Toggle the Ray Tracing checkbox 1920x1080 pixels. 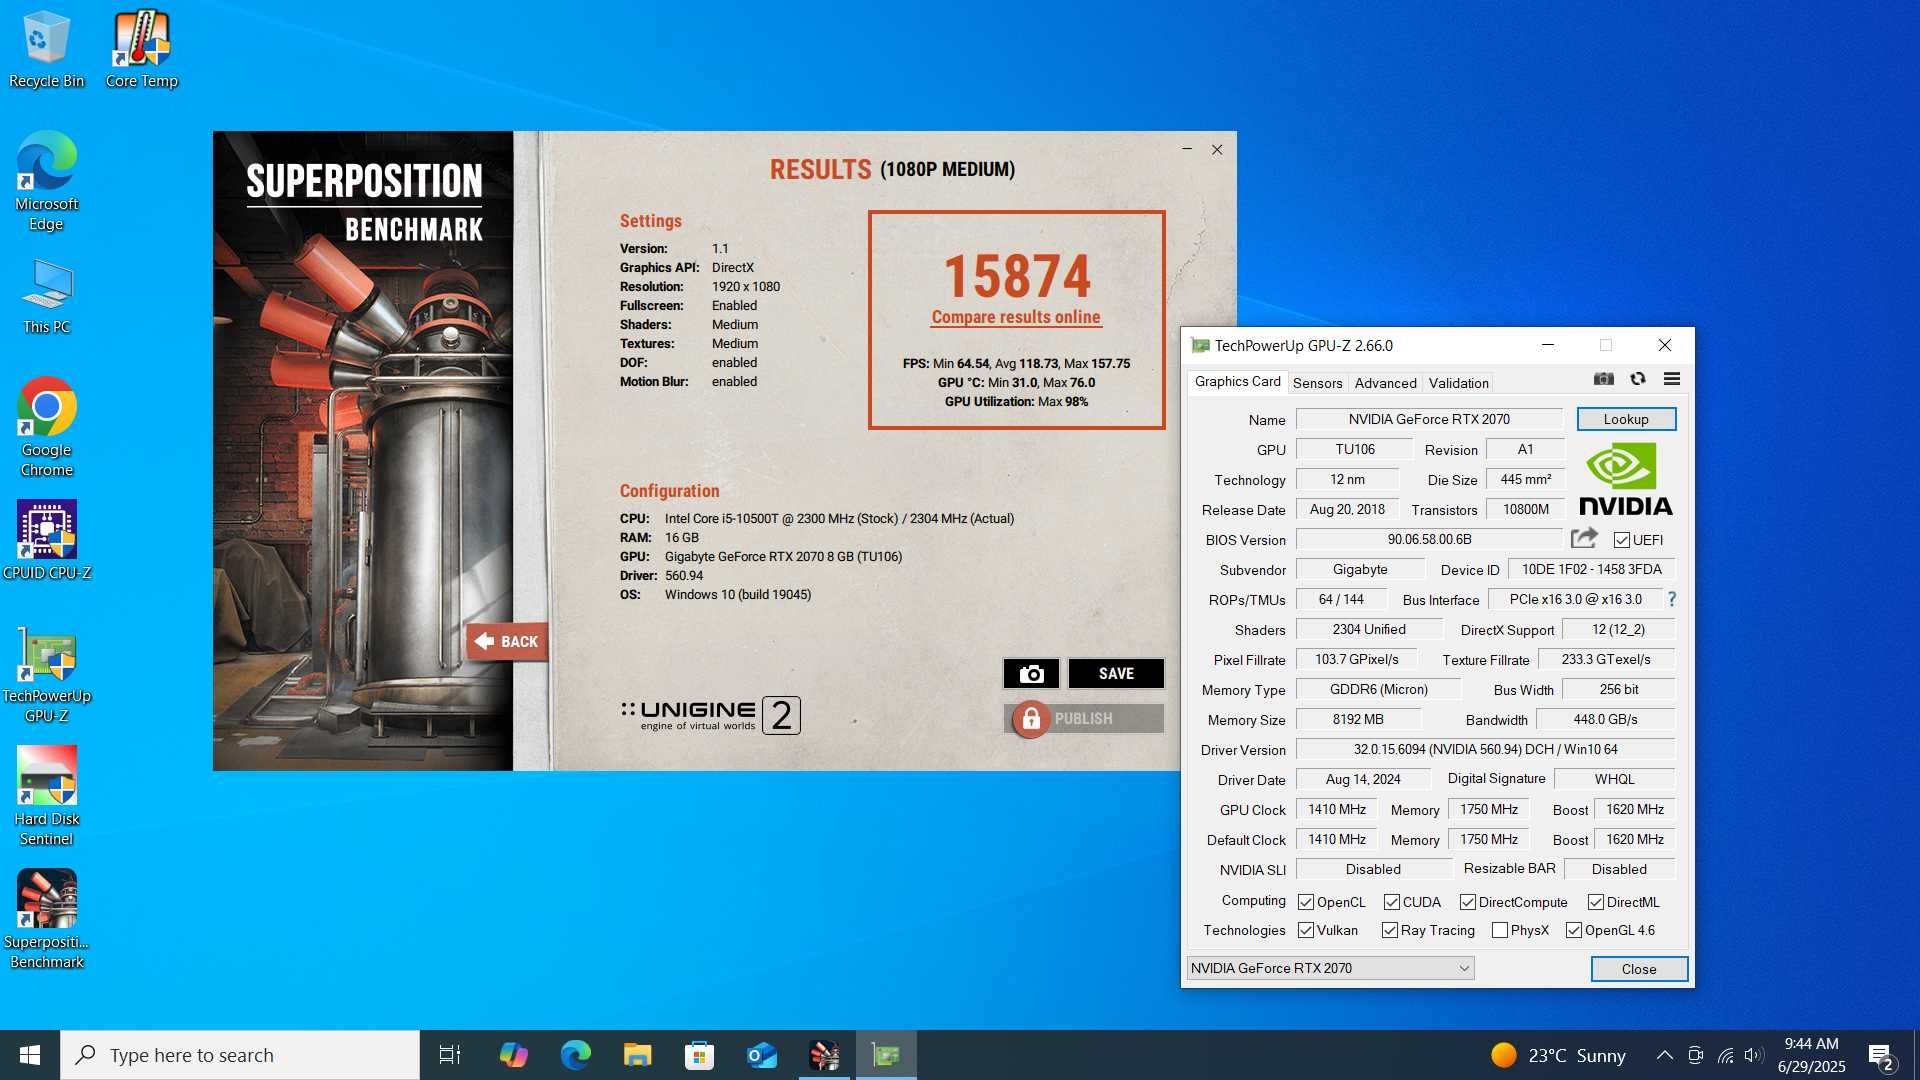(x=1390, y=930)
